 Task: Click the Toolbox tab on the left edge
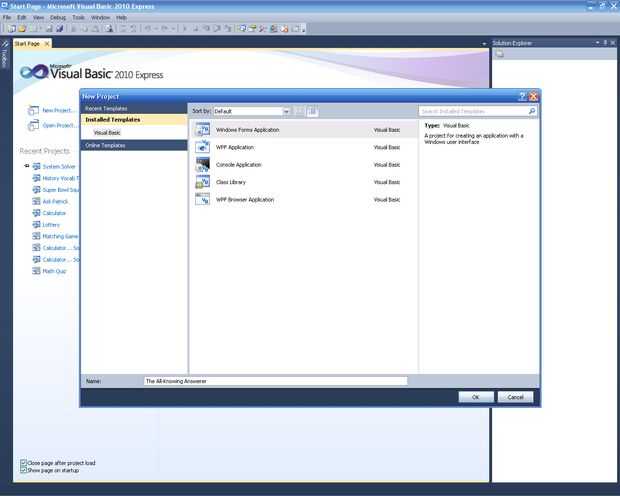click(x=4, y=54)
